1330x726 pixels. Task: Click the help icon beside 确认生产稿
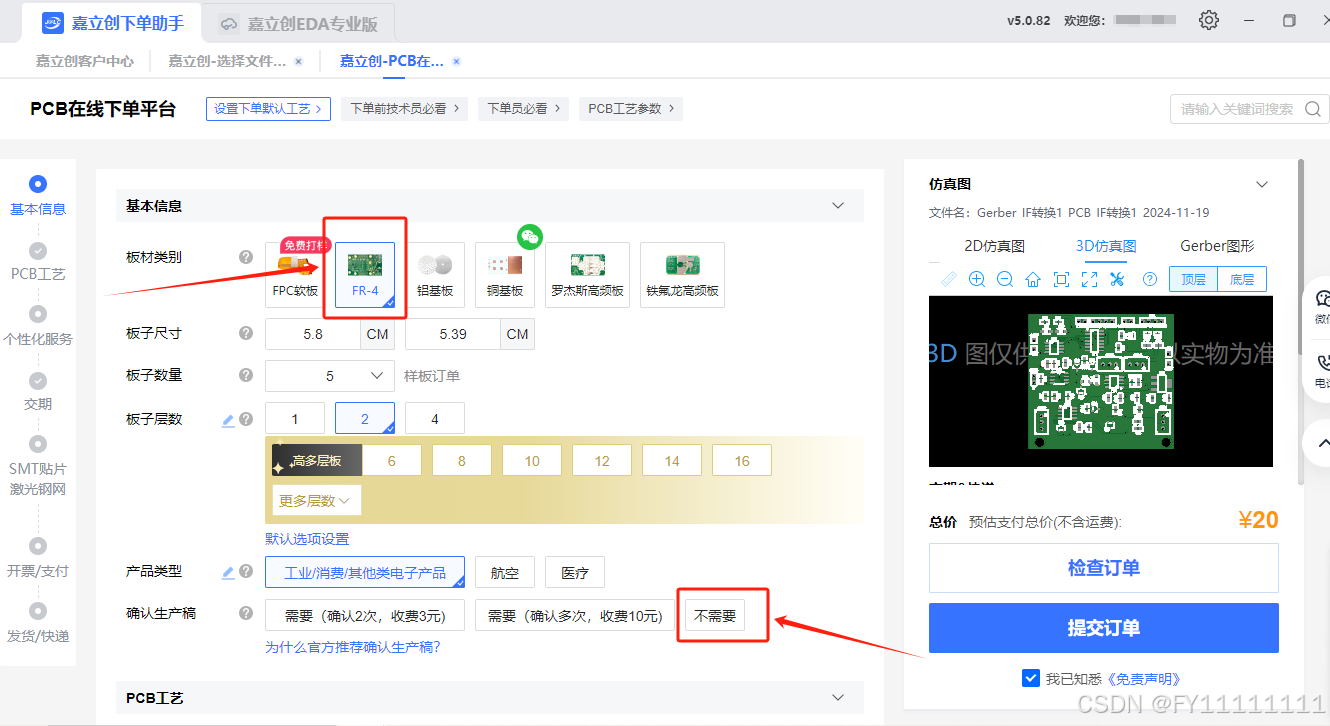click(246, 613)
